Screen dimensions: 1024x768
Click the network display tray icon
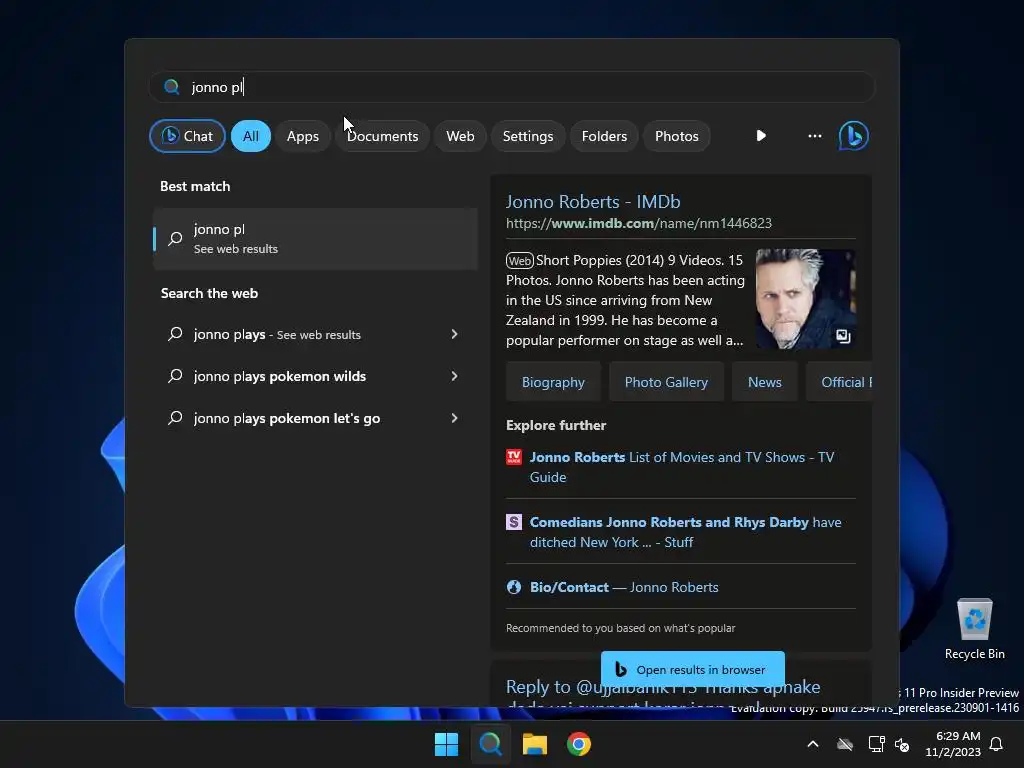(x=876, y=744)
